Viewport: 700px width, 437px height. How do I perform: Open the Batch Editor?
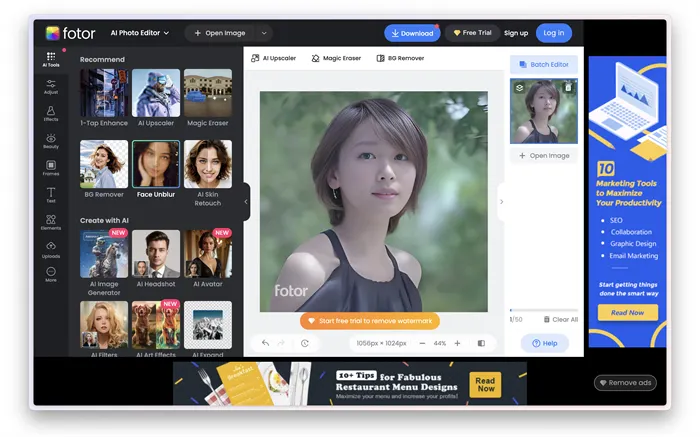pyautogui.click(x=544, y=64)
